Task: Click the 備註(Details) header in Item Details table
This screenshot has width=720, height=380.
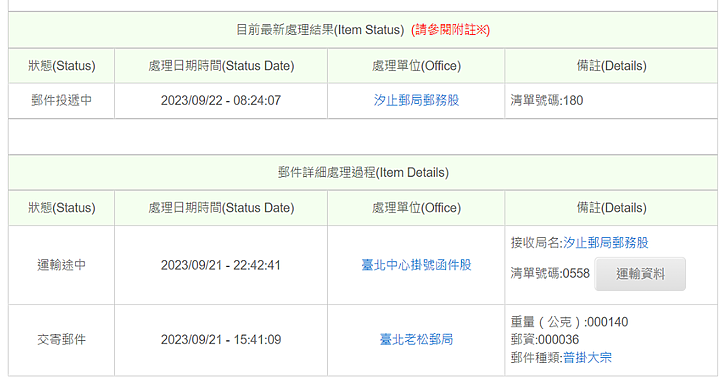Action: pos(611,208)
